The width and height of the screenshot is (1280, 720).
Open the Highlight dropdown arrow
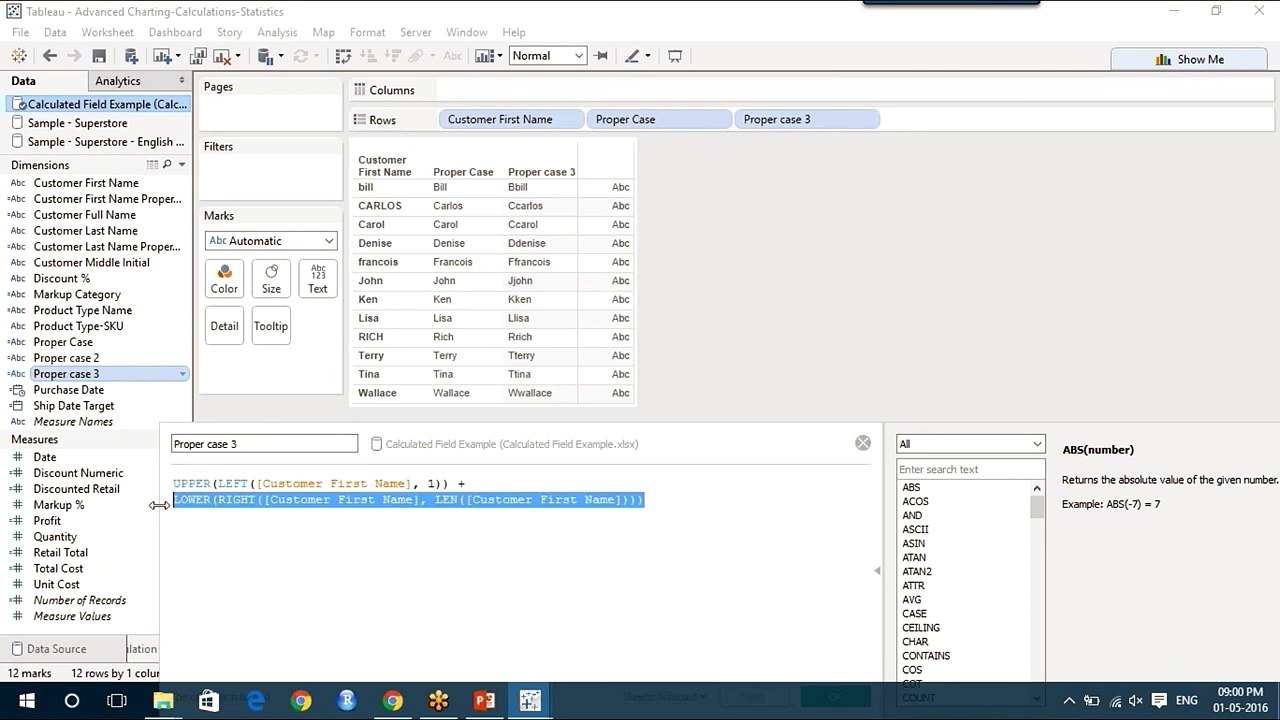648,56
